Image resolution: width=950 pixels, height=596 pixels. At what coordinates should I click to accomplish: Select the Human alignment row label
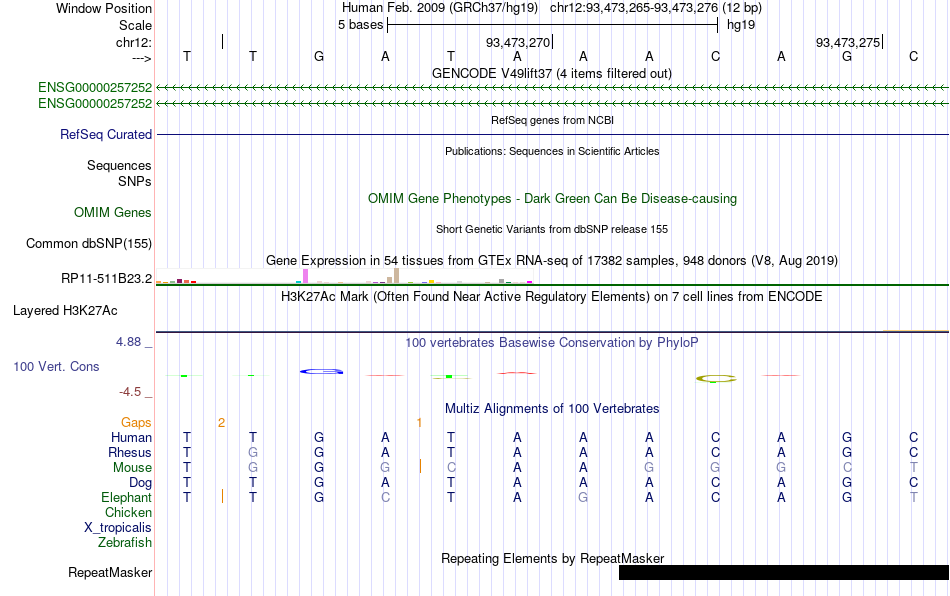tap(131, 437)
